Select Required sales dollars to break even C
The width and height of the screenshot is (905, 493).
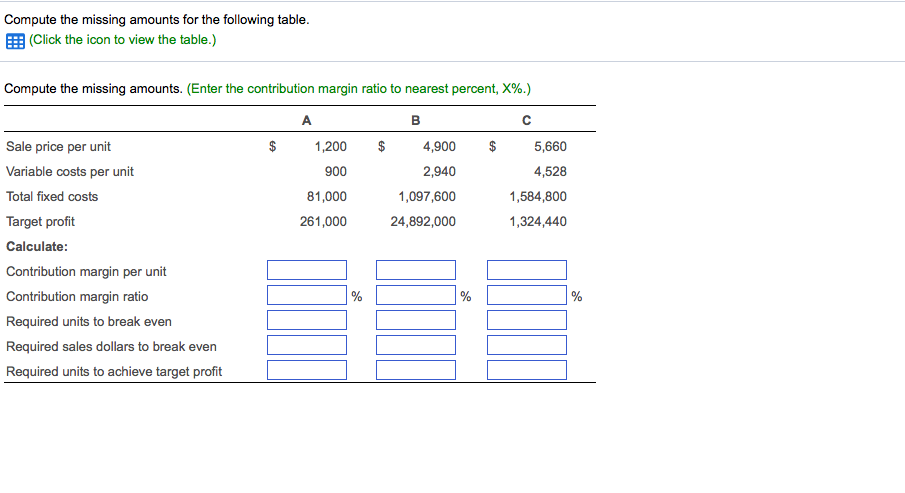[526, 345]
